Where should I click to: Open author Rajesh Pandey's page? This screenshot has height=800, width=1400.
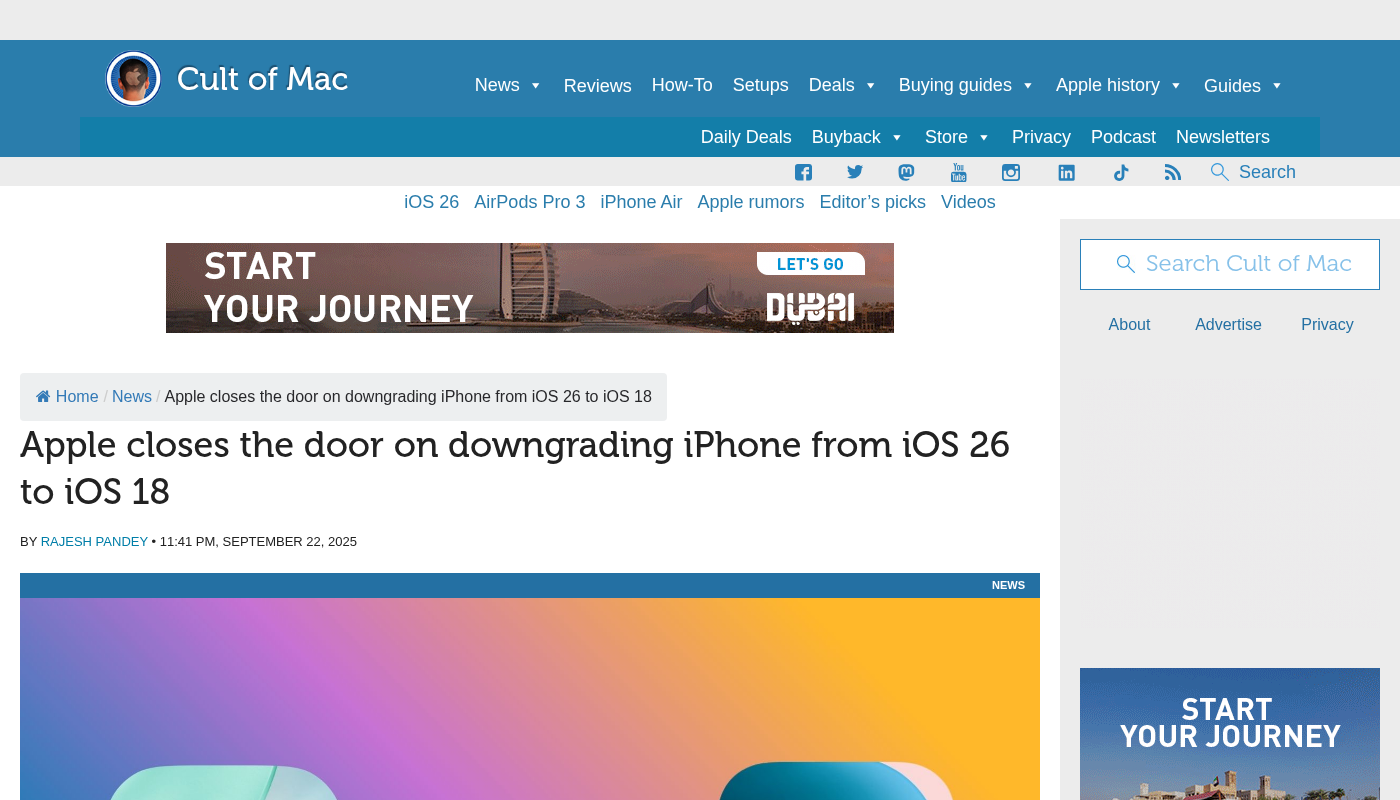(x=94, y=541)
